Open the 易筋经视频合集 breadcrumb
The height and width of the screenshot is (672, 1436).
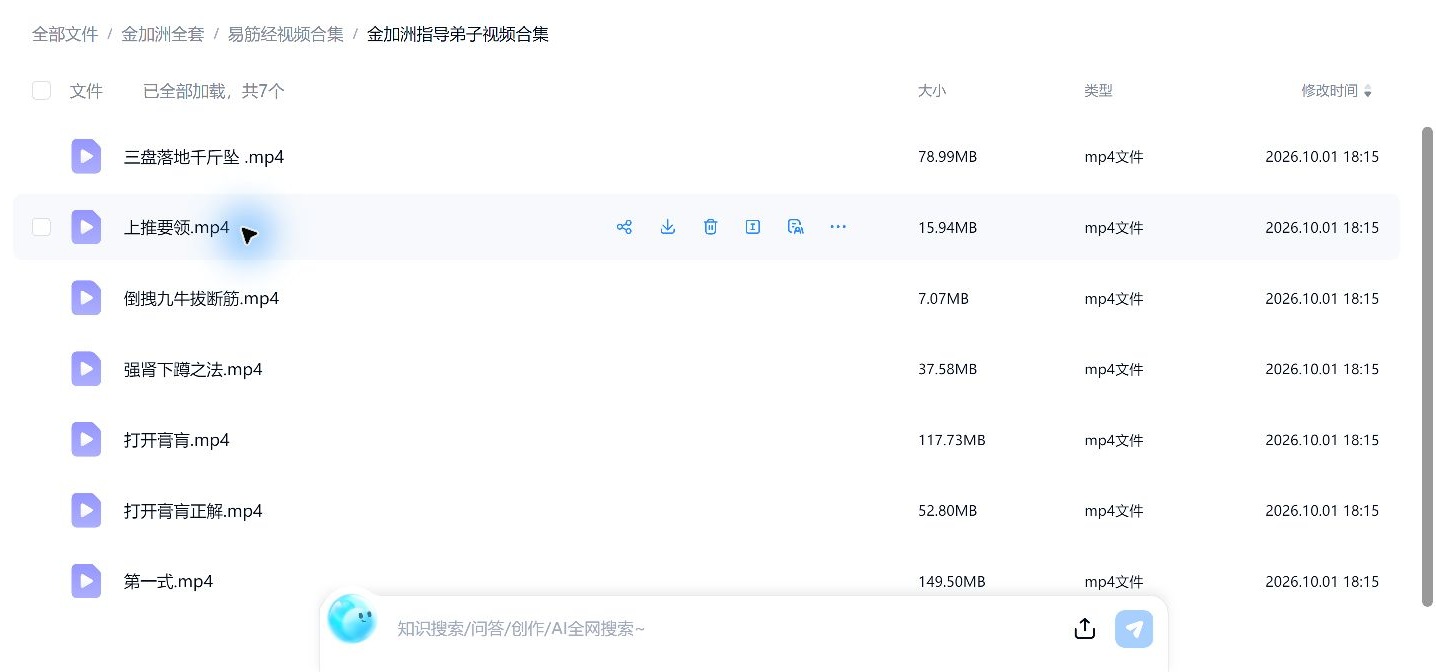coord(286,34)
